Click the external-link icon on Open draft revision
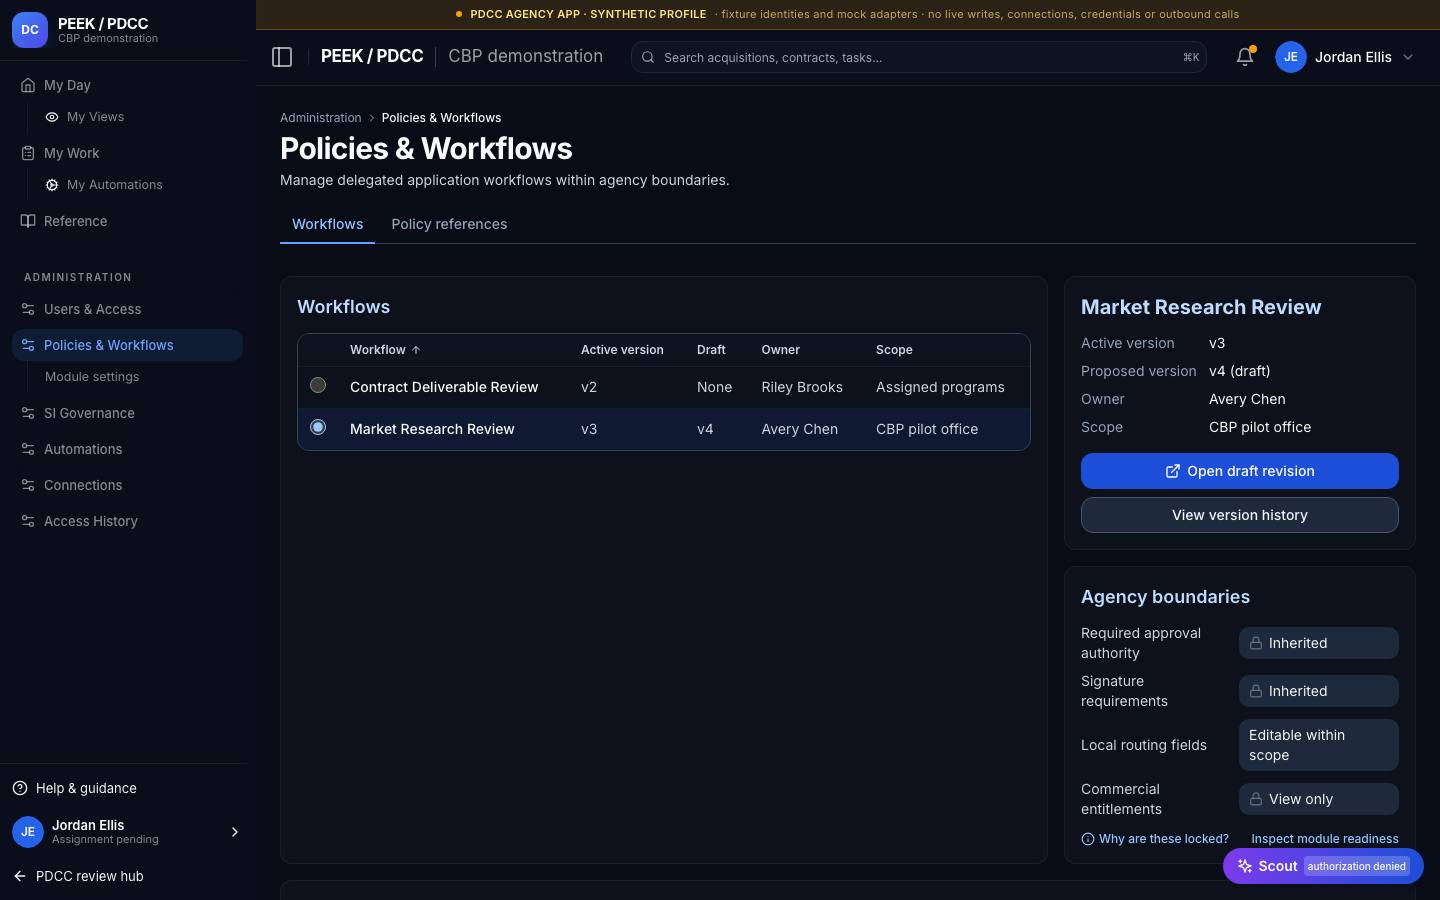Image resolution: width=1440 pixels, height=900 pixels. pyautogui.click(x=1173, y=471)
